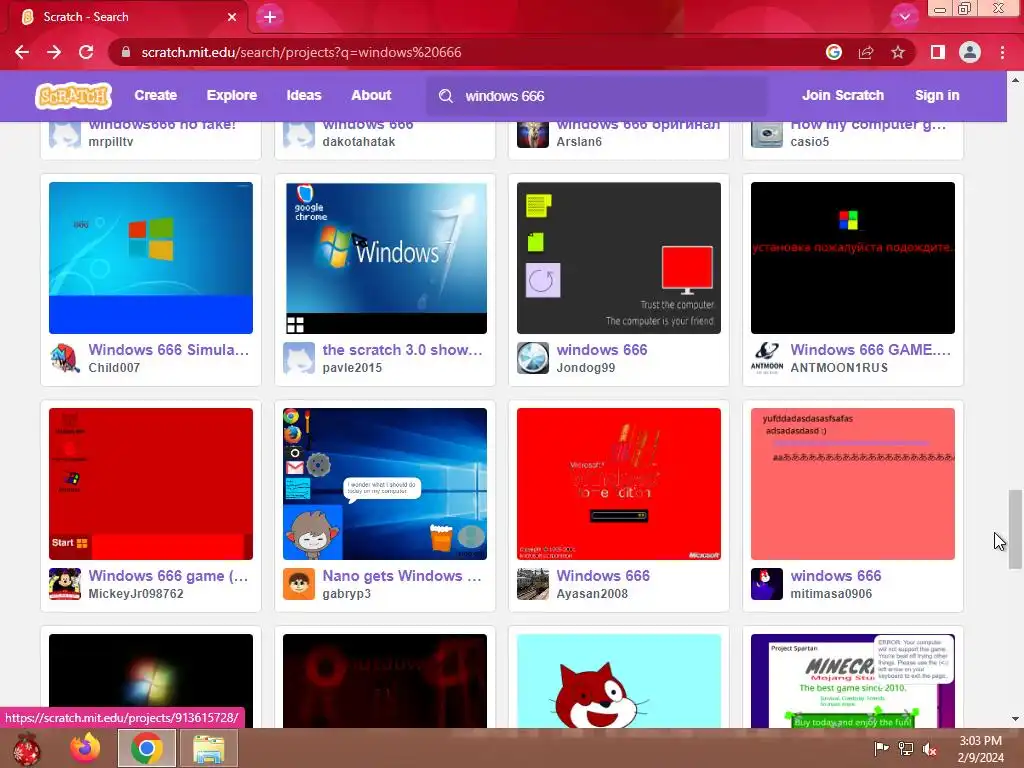Open the red Microsoft boot screen thumbnail
Viewport: 1024px width, 768px height.
coord(619,484)
